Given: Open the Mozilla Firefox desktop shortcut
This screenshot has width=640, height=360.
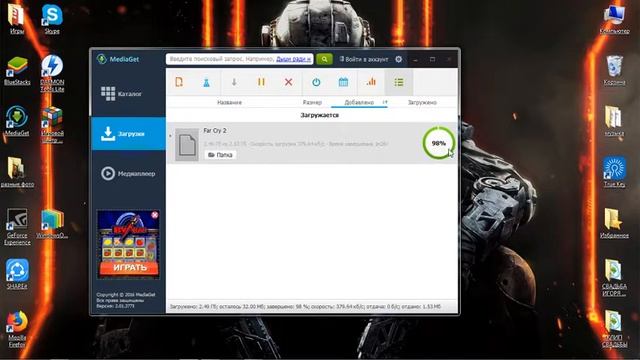Looking at the screenshot, I should (17, 329).
